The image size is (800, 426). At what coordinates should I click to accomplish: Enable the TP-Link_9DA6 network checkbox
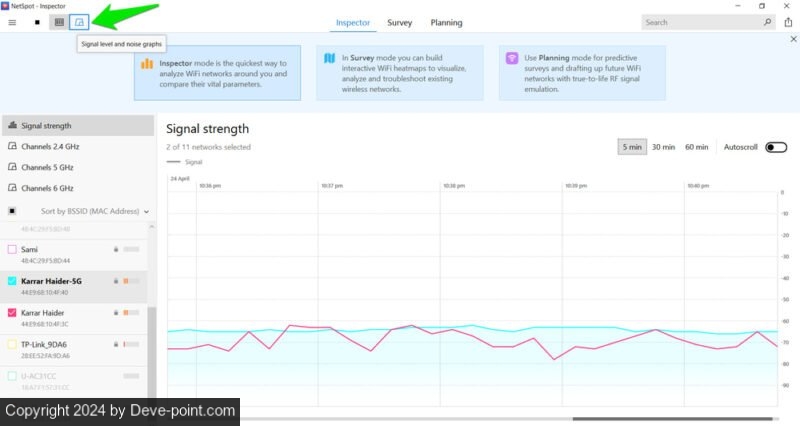click(x=12, y=344)
